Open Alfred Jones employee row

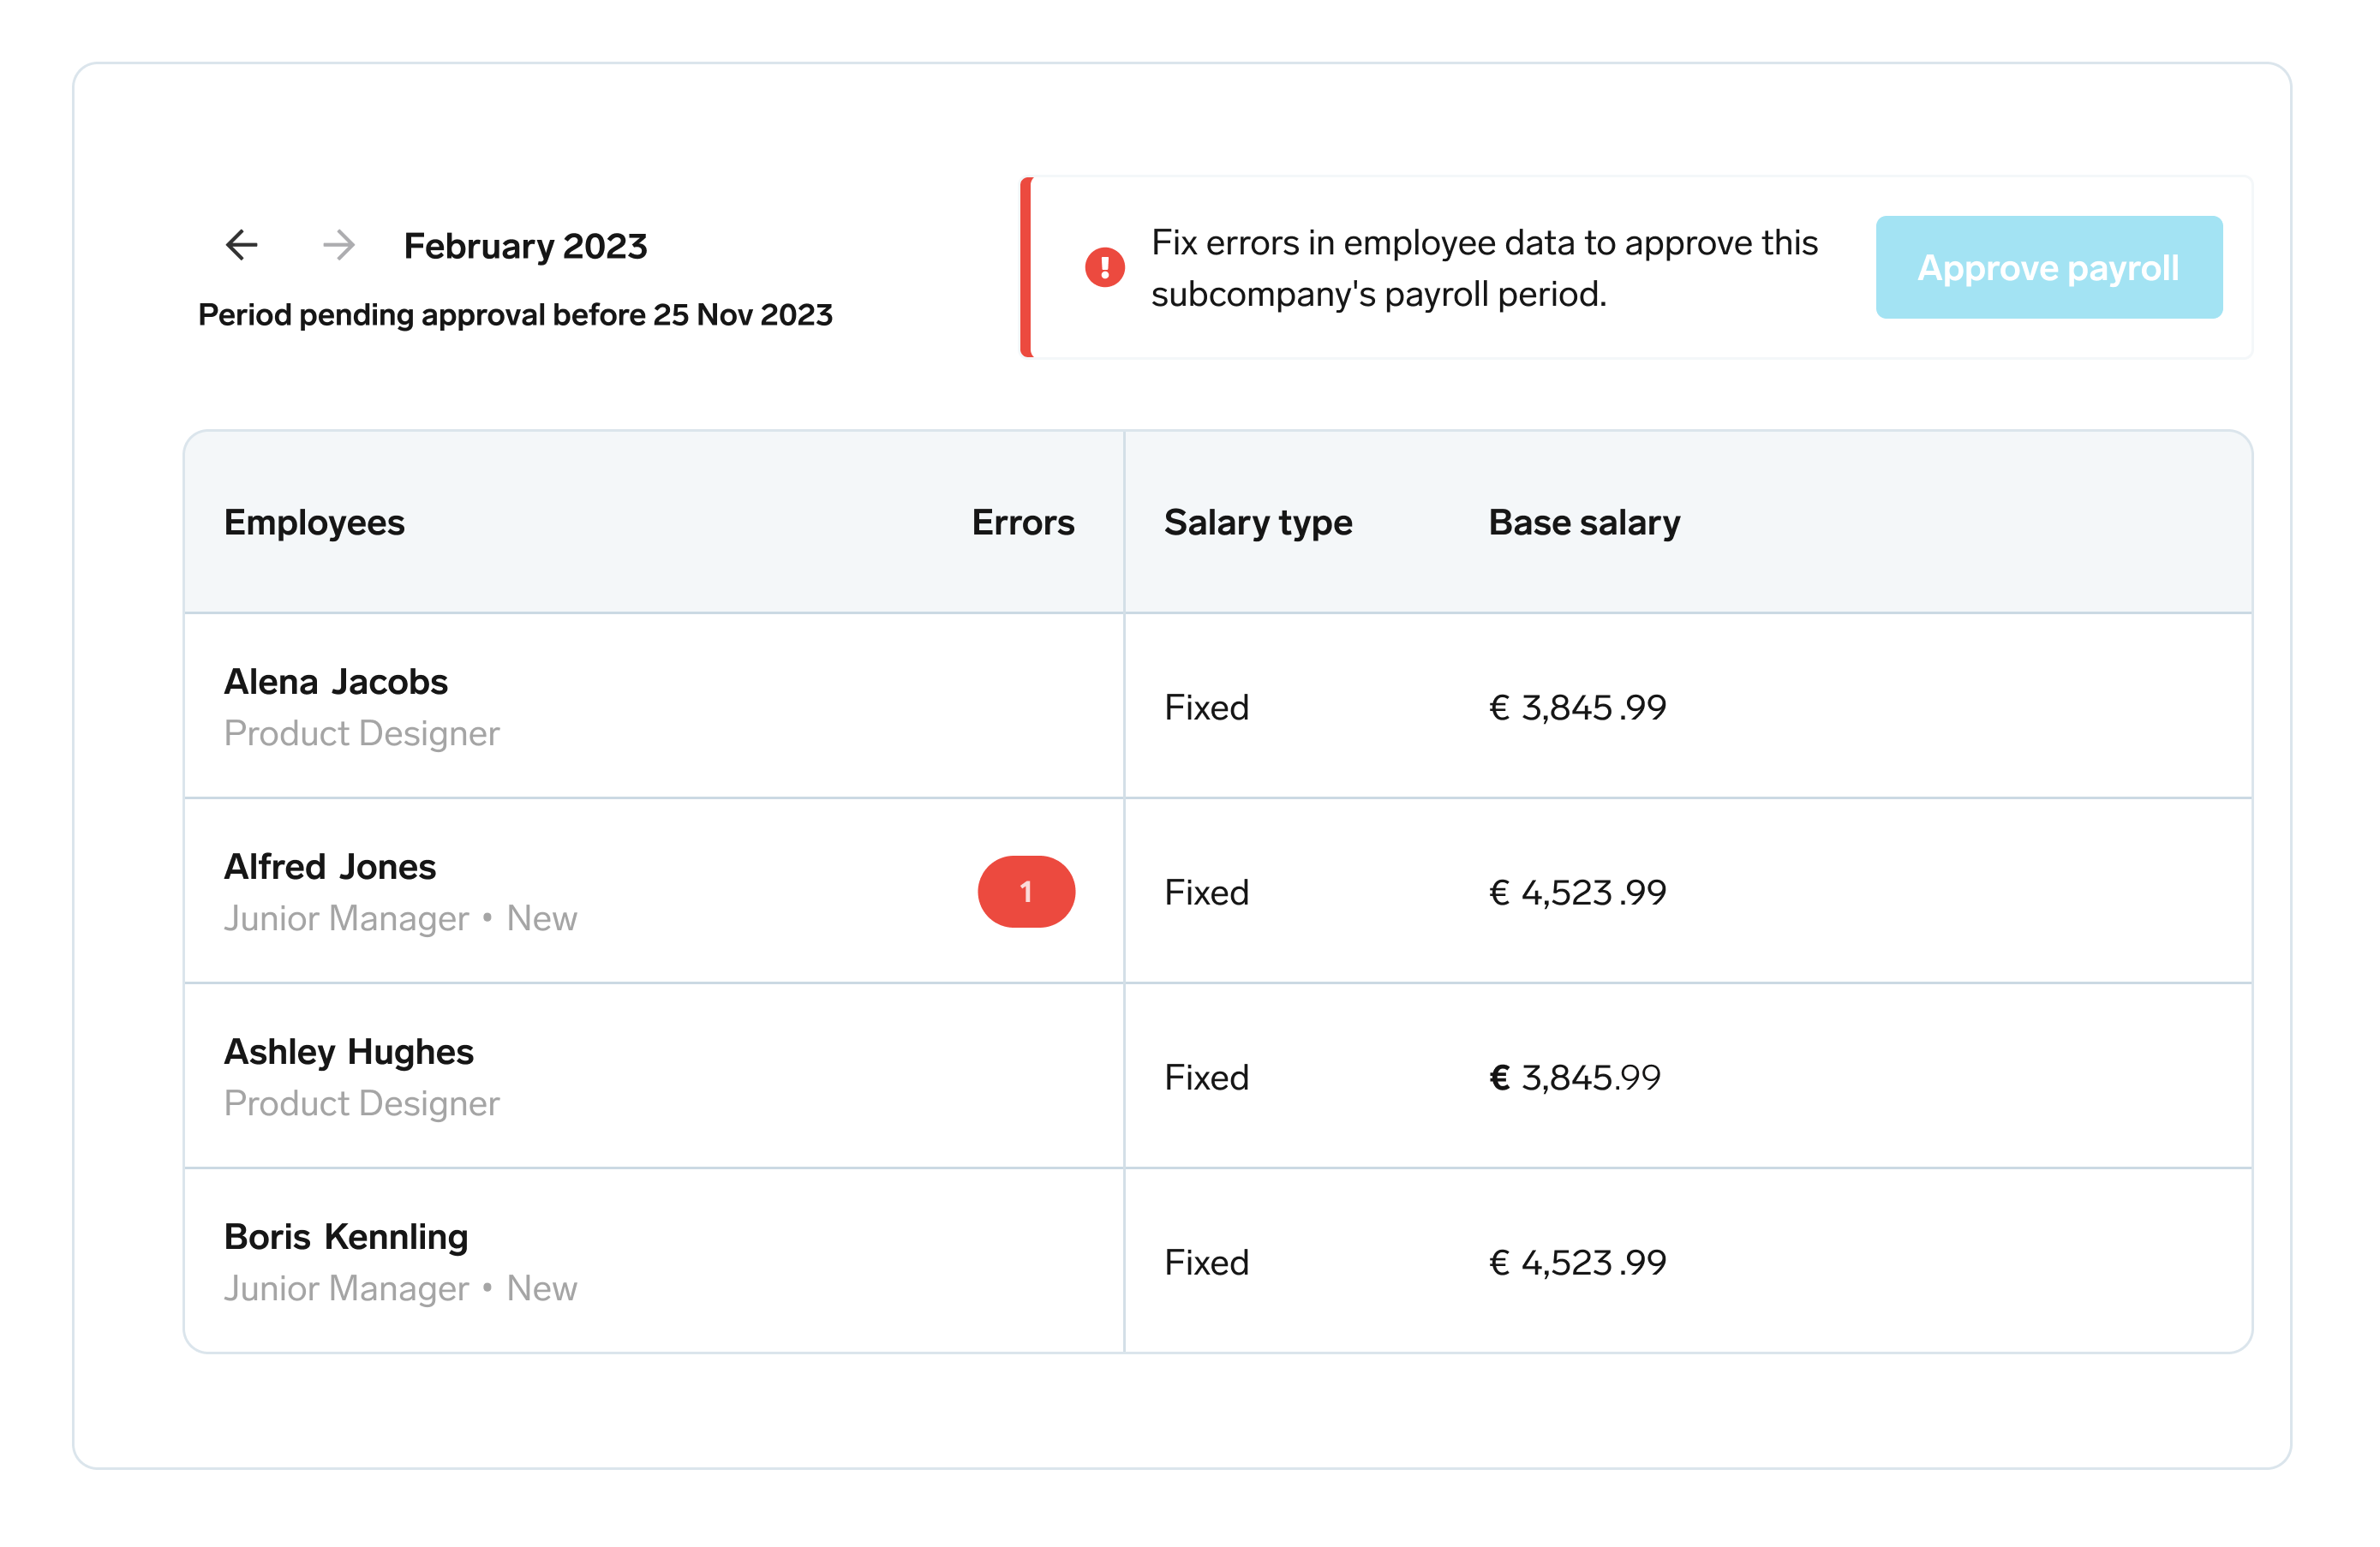(1218, 891)
